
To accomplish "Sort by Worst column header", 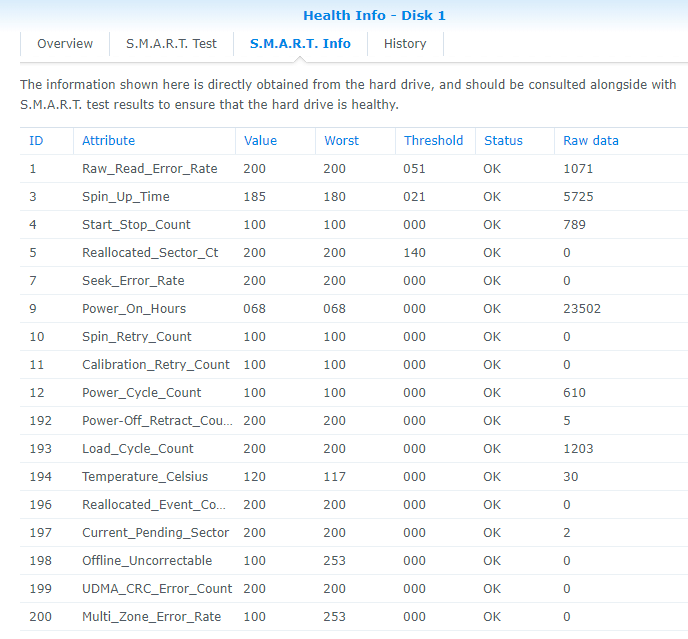I will (x=355, y=141).
